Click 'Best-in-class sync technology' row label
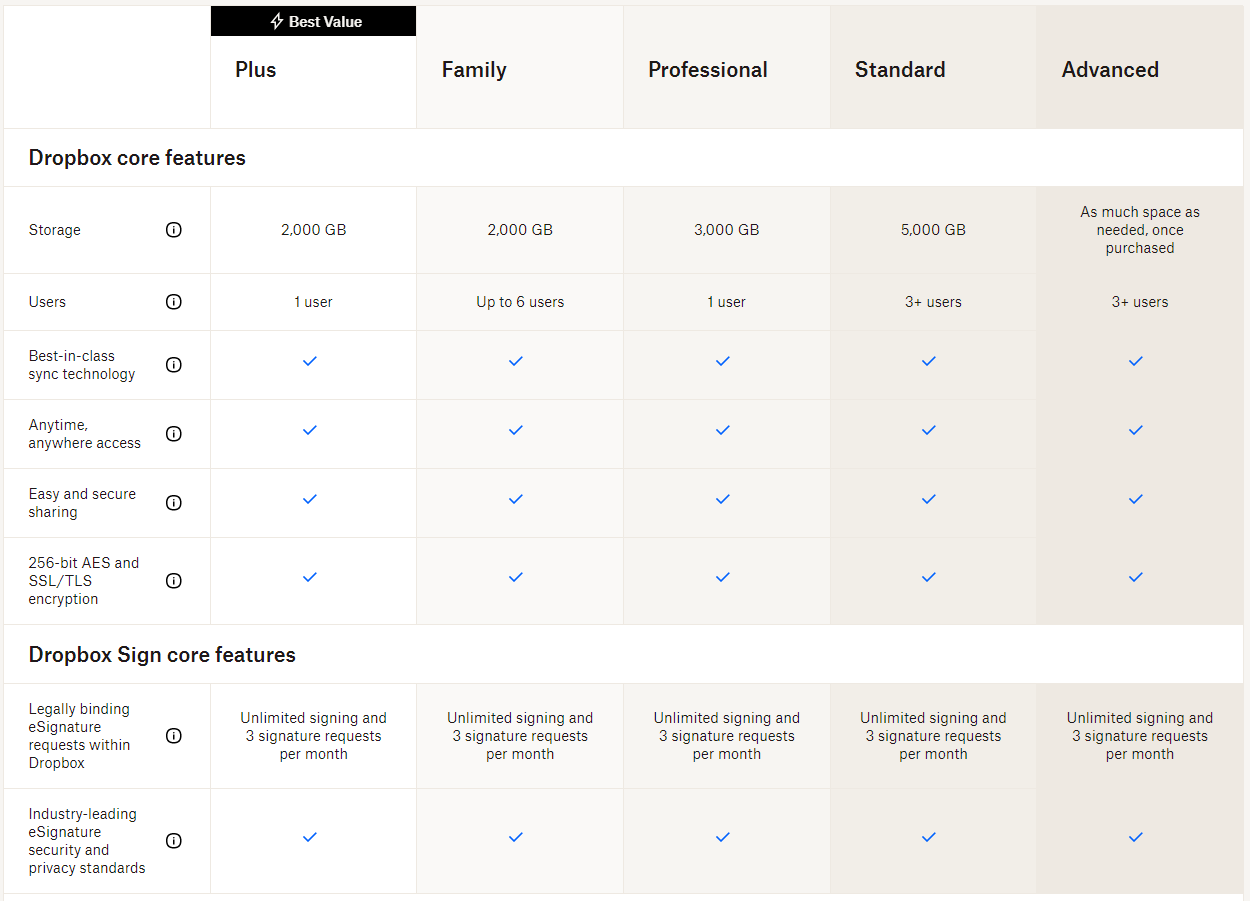This screenshot has height=902, width=1251. tap(82, 365)
